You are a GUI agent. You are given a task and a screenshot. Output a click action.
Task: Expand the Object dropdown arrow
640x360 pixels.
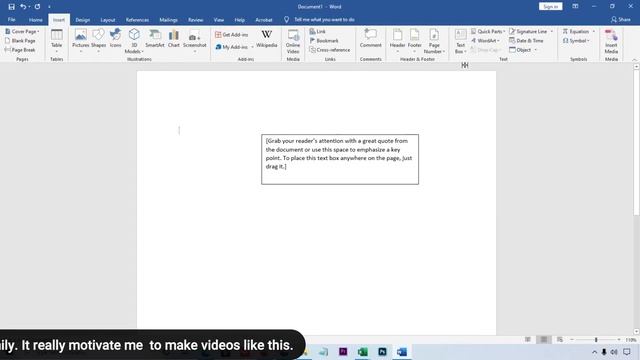coord(536,50)
